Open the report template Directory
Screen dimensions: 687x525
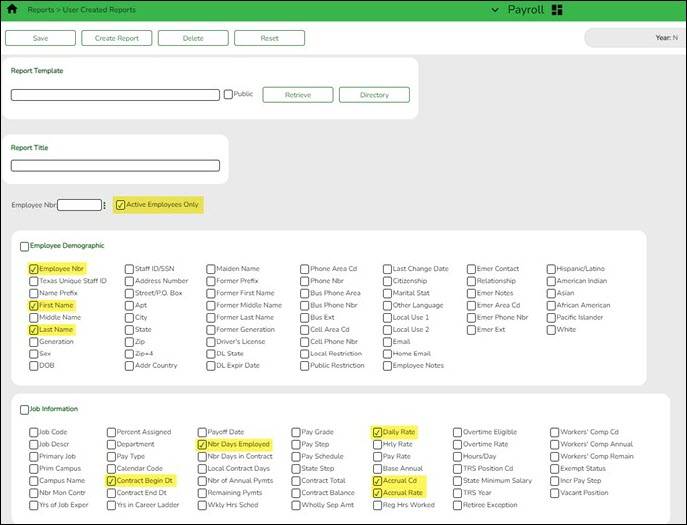pos(374,95)
